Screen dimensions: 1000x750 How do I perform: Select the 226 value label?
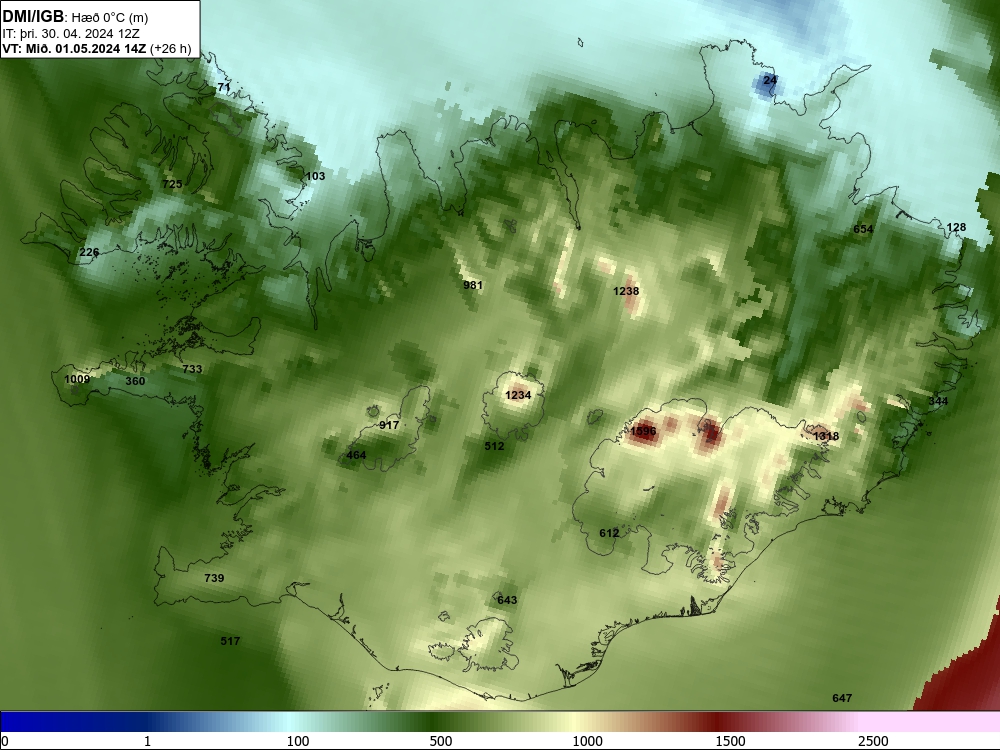89,253
